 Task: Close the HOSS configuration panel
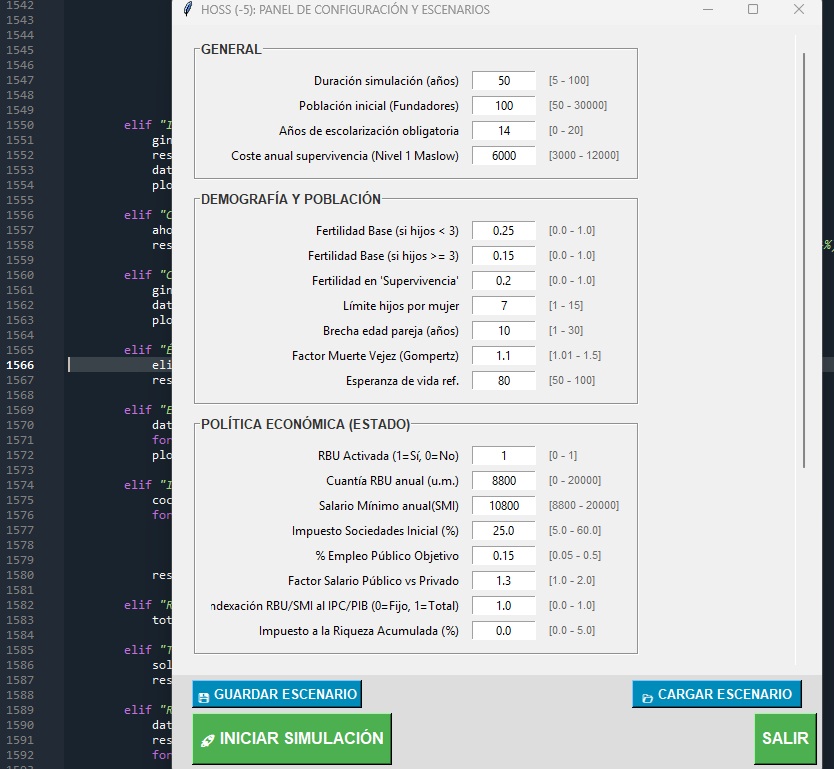point(798,10)
